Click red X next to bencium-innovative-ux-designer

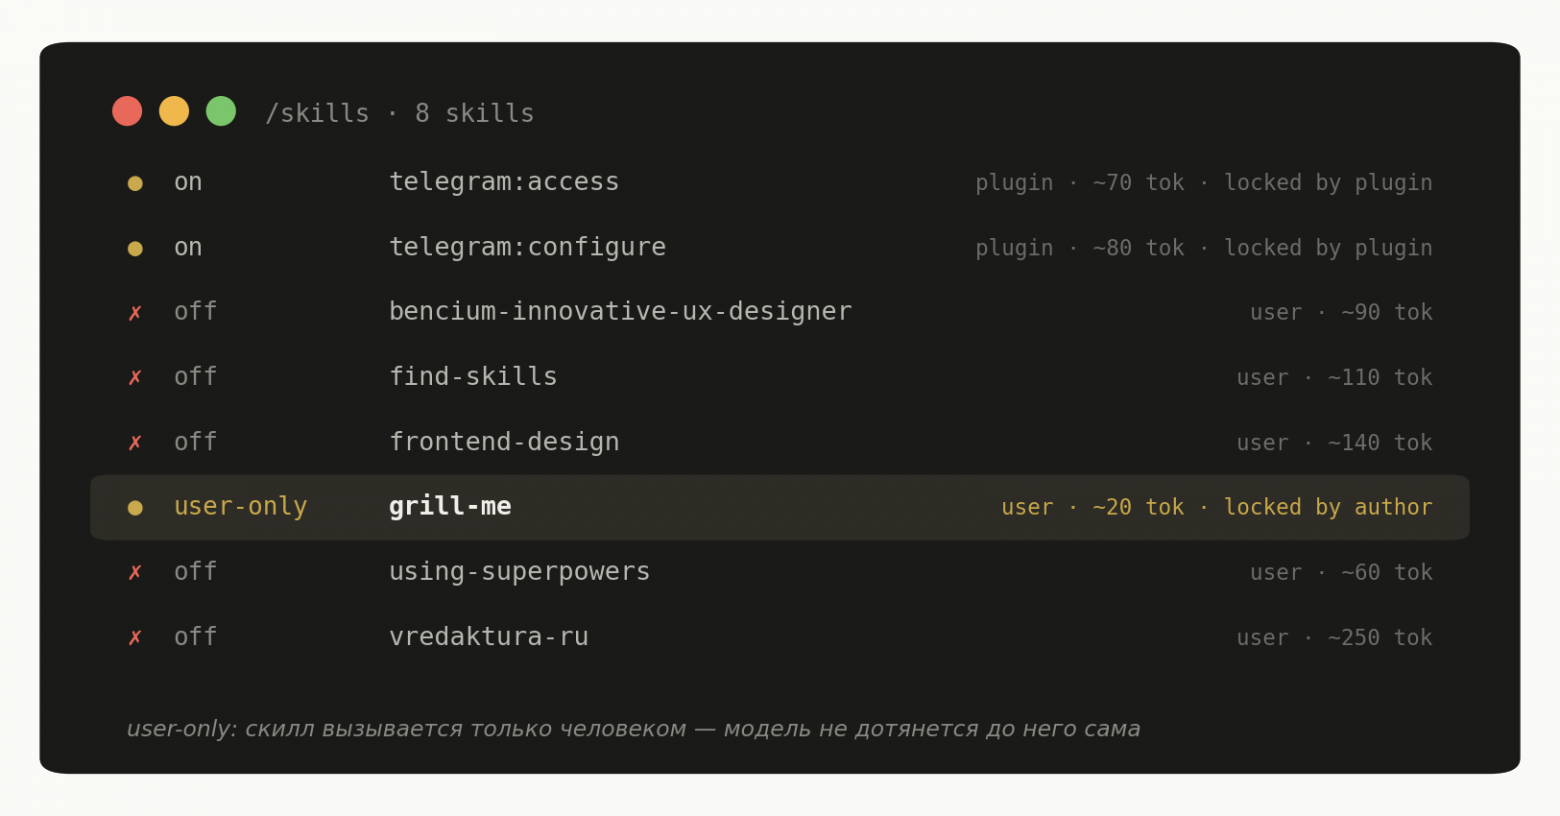tap(135, 313)
